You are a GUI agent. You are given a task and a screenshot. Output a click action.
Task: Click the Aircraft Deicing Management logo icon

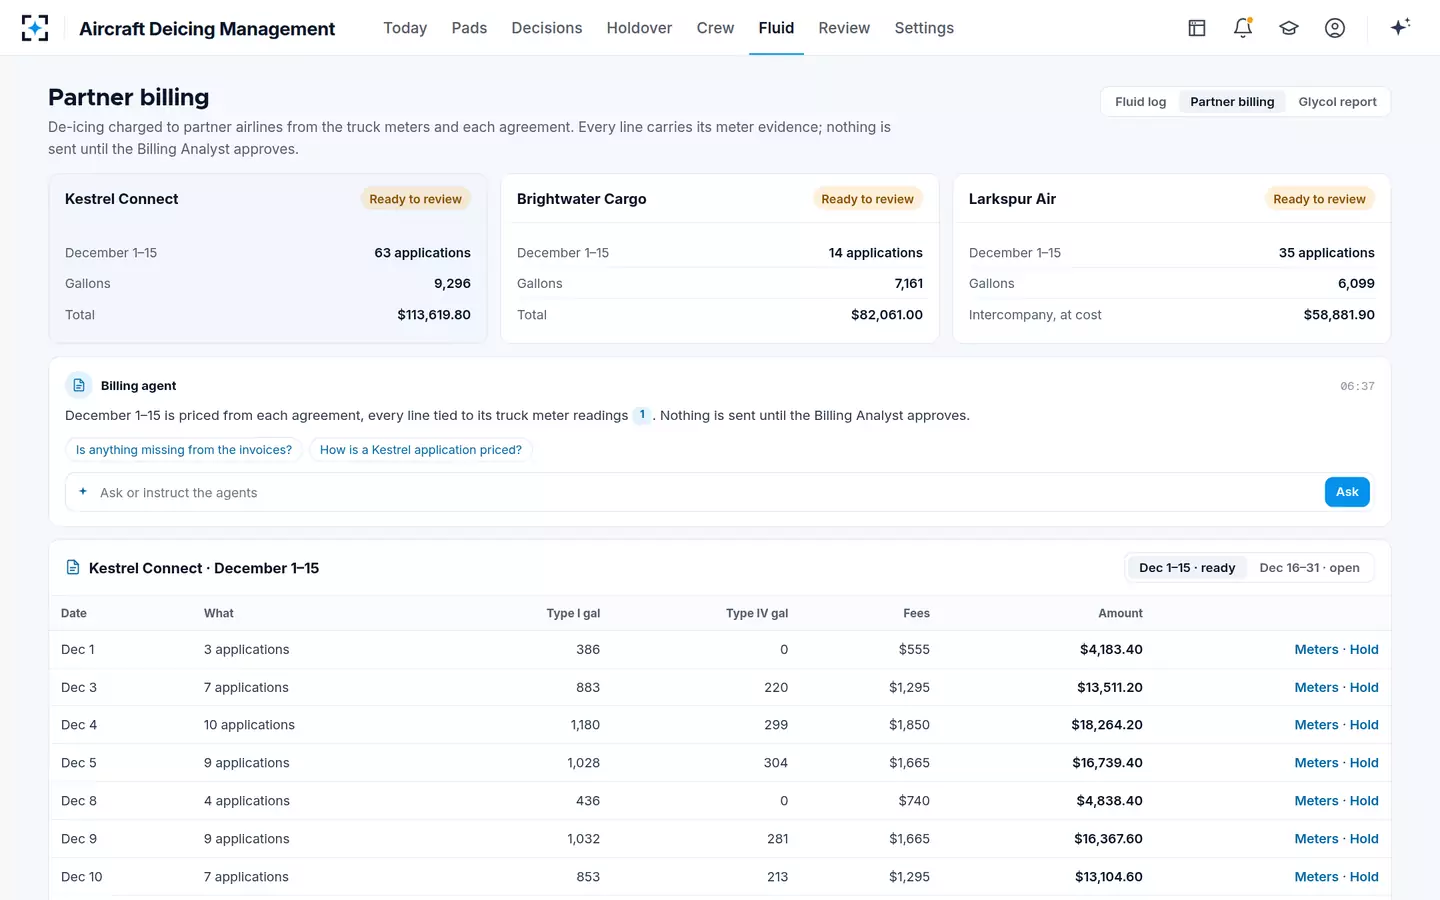(35, 28)
